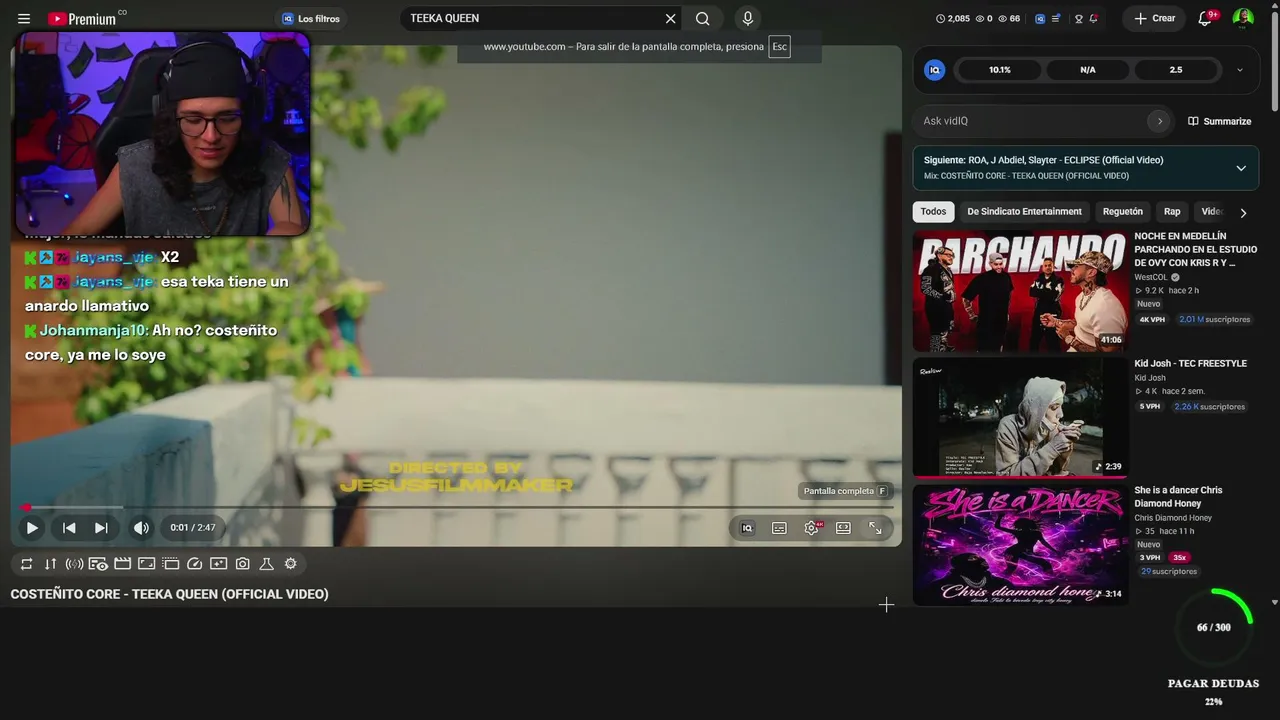The height and width of the screenshot is (720, 1280).
Task: Open the YouTube guide hamburger menu
Action: [24, 19]
